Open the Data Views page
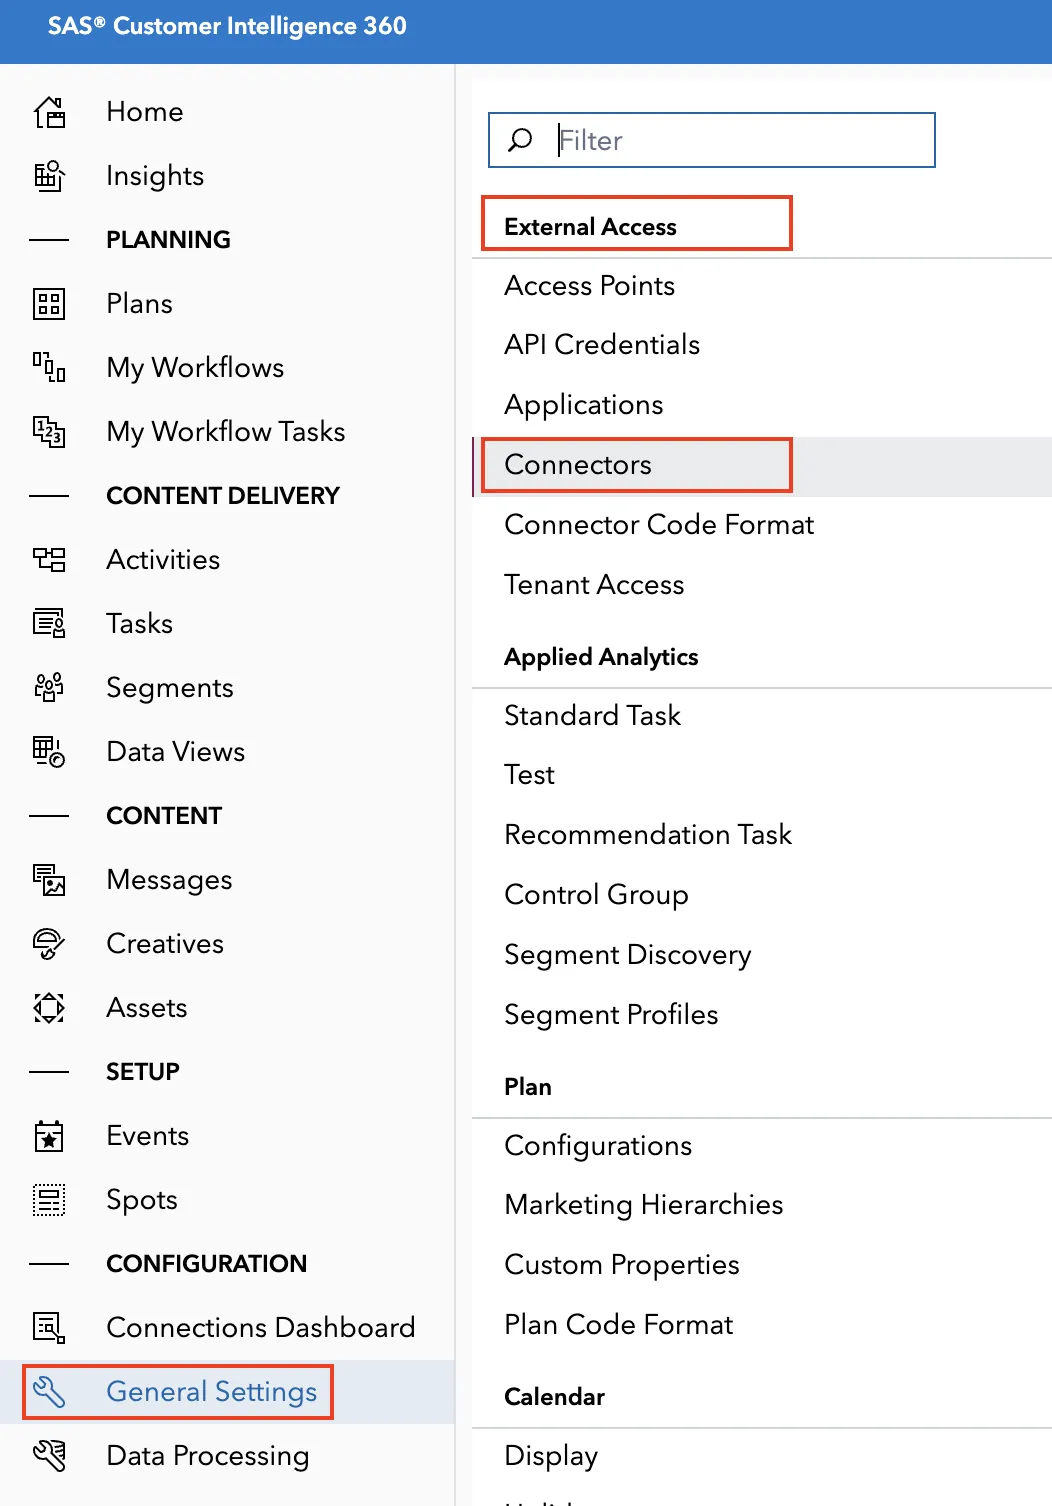 point(176,752)
